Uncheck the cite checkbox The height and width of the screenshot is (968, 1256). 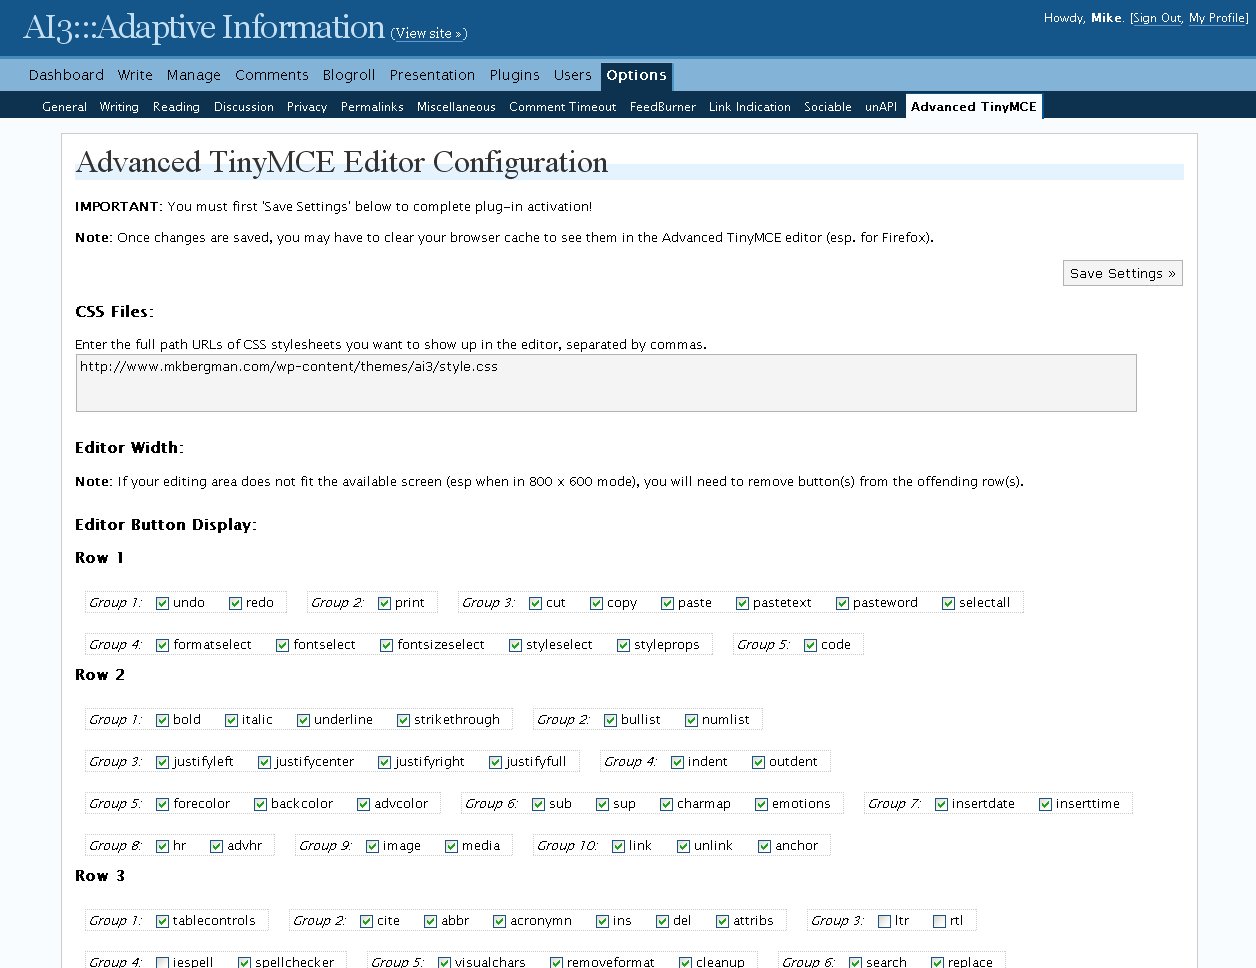[366, 921]
